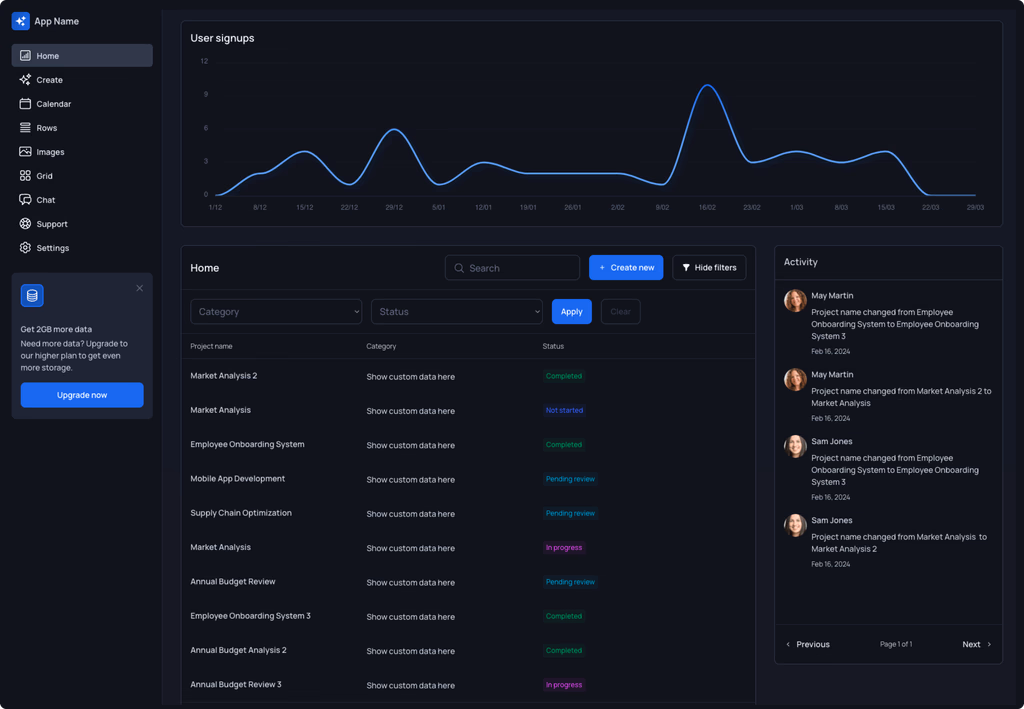The image size is (1024, 709).
Task: Click inside the Search field
Action: [x=512, y=267]
